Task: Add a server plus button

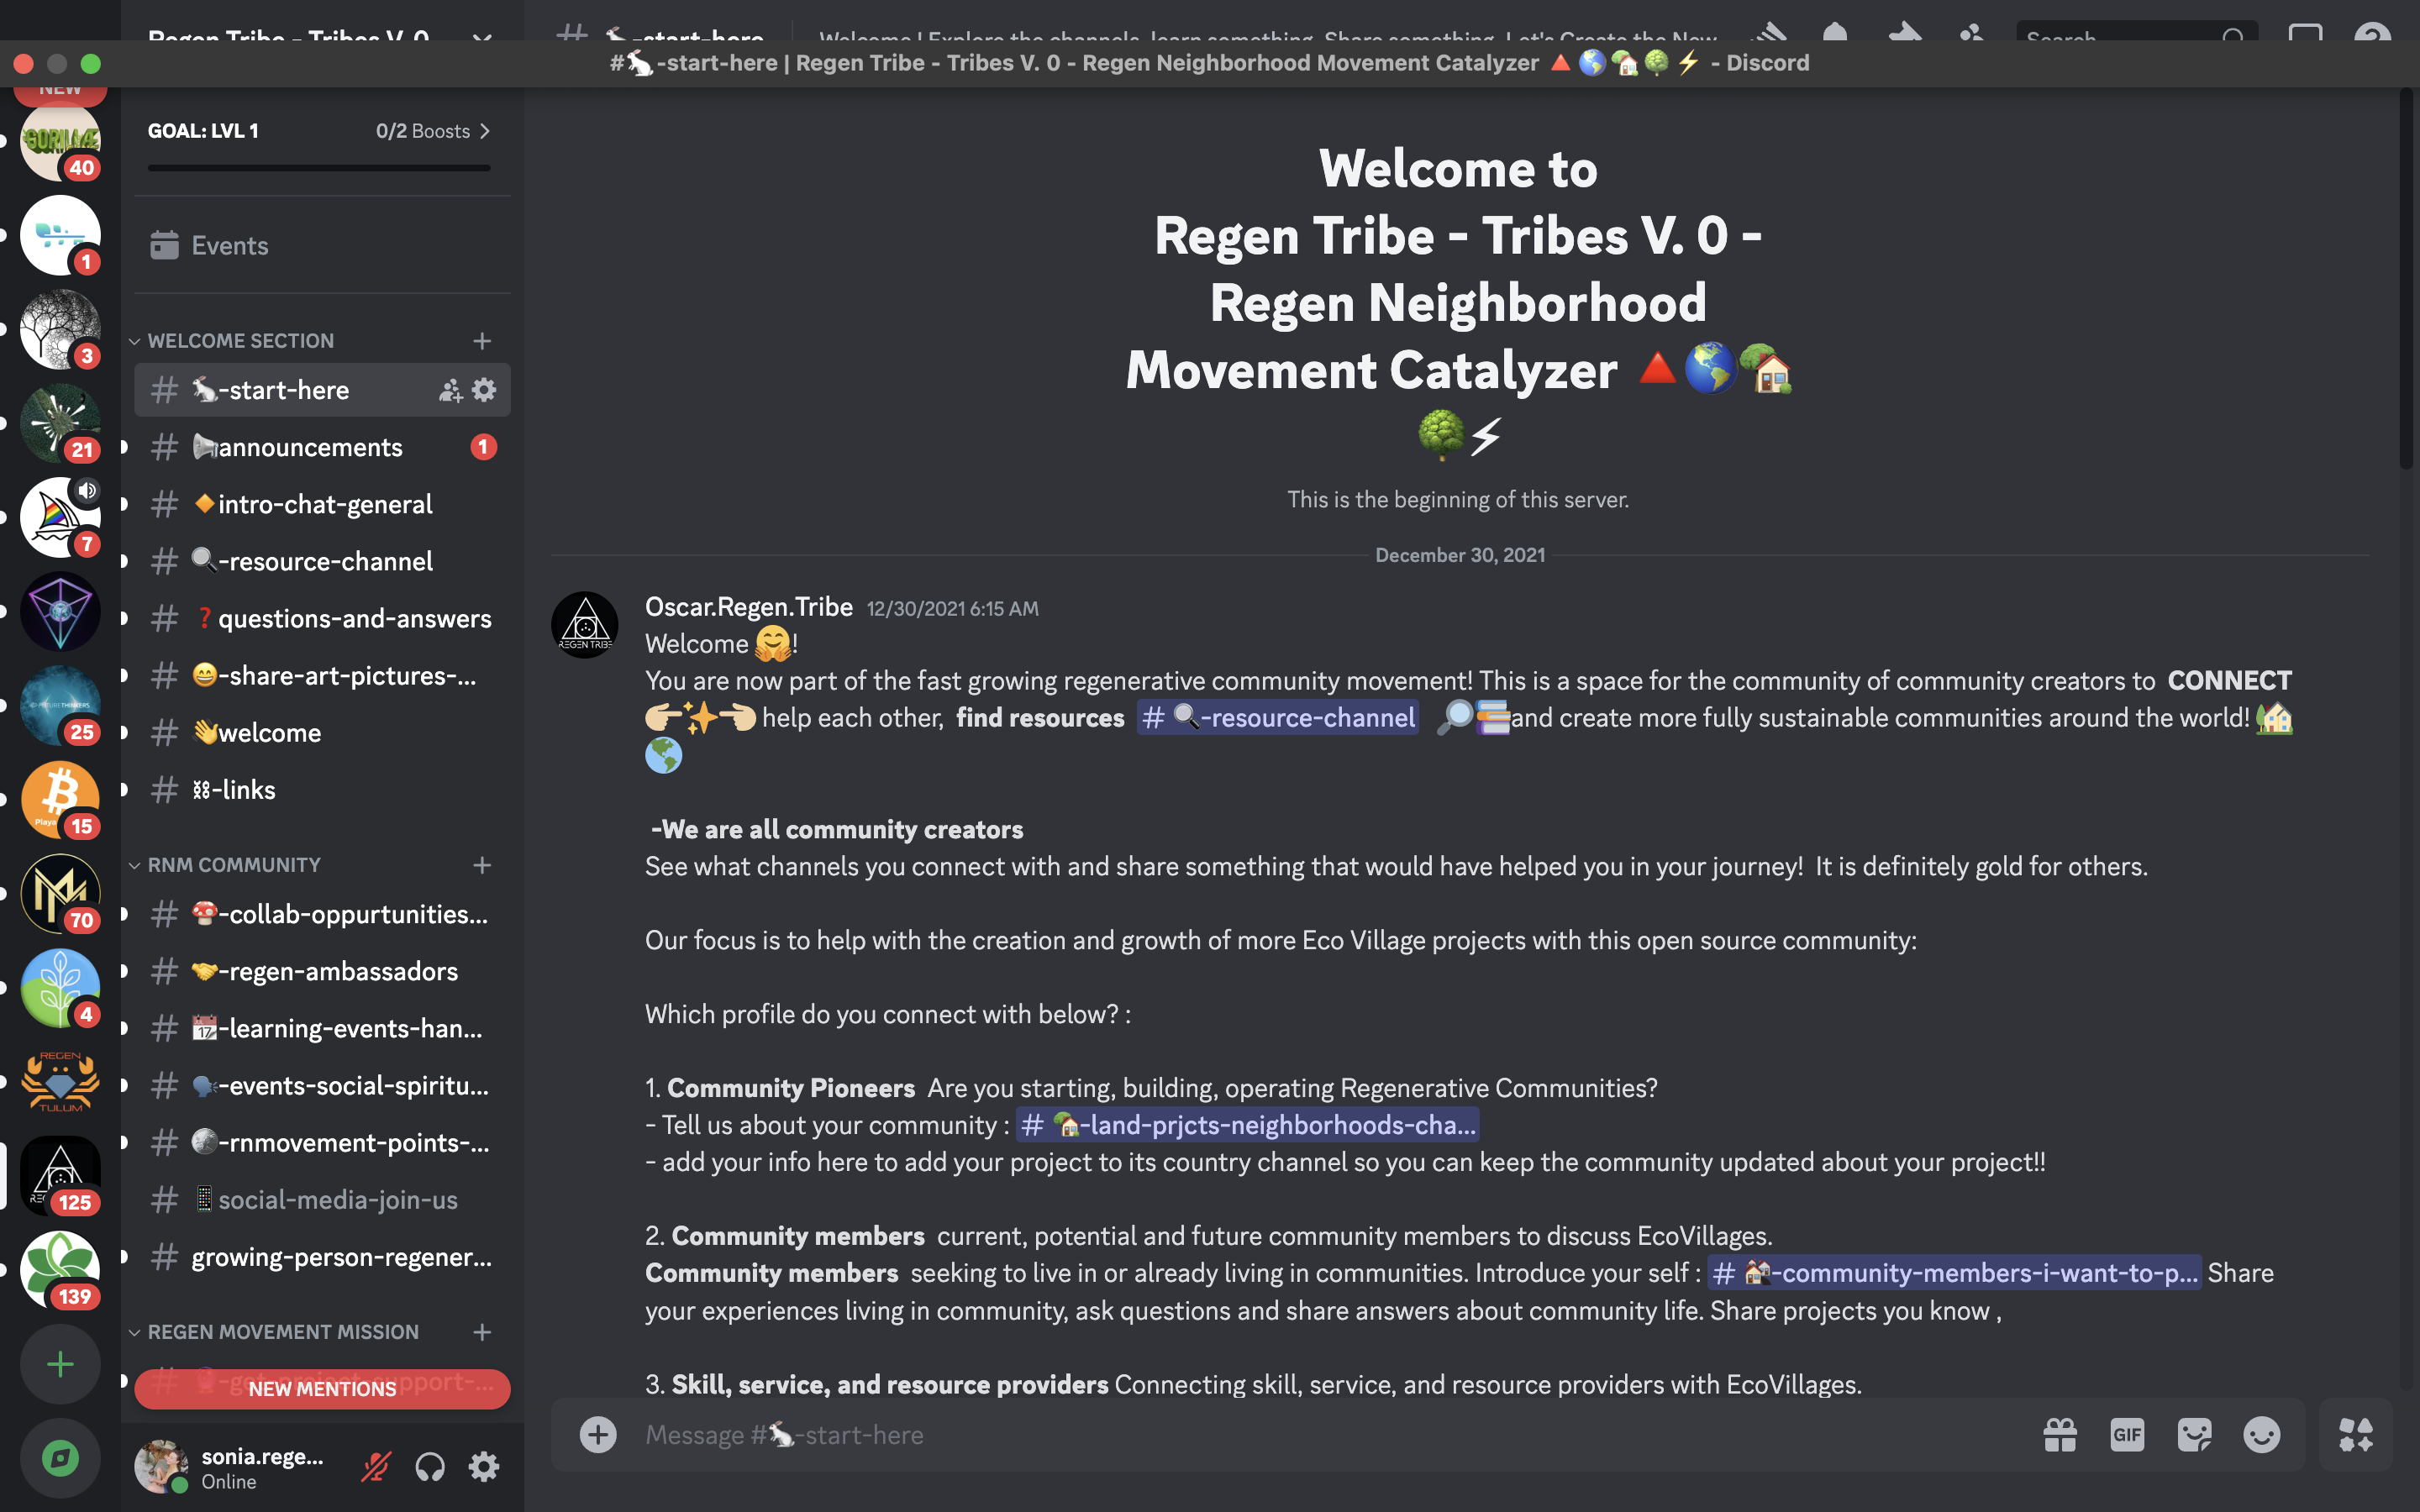Action: pos(60,1364)
